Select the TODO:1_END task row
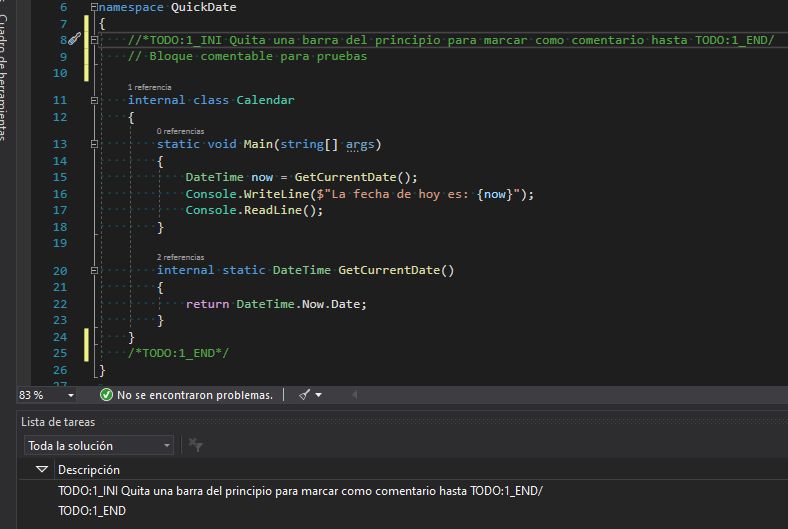 point(92,511)
